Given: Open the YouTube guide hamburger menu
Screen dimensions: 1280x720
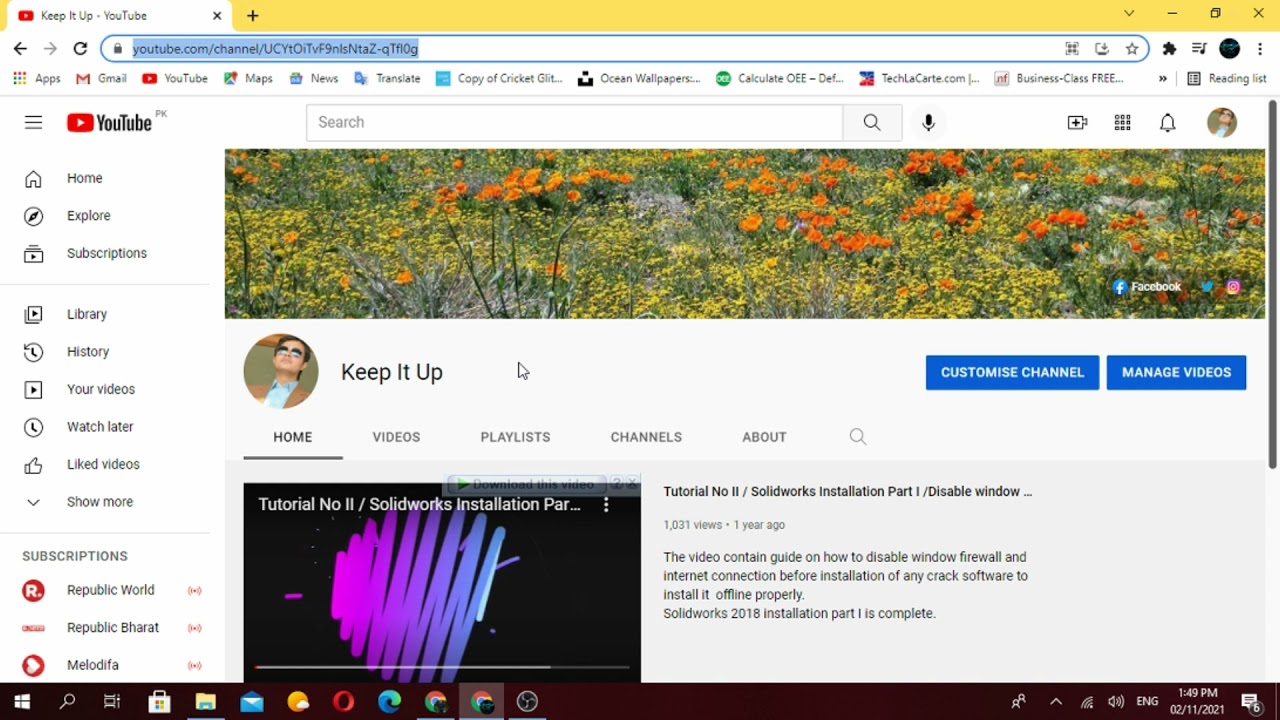Looking at the screenshot, I should 33,122.
